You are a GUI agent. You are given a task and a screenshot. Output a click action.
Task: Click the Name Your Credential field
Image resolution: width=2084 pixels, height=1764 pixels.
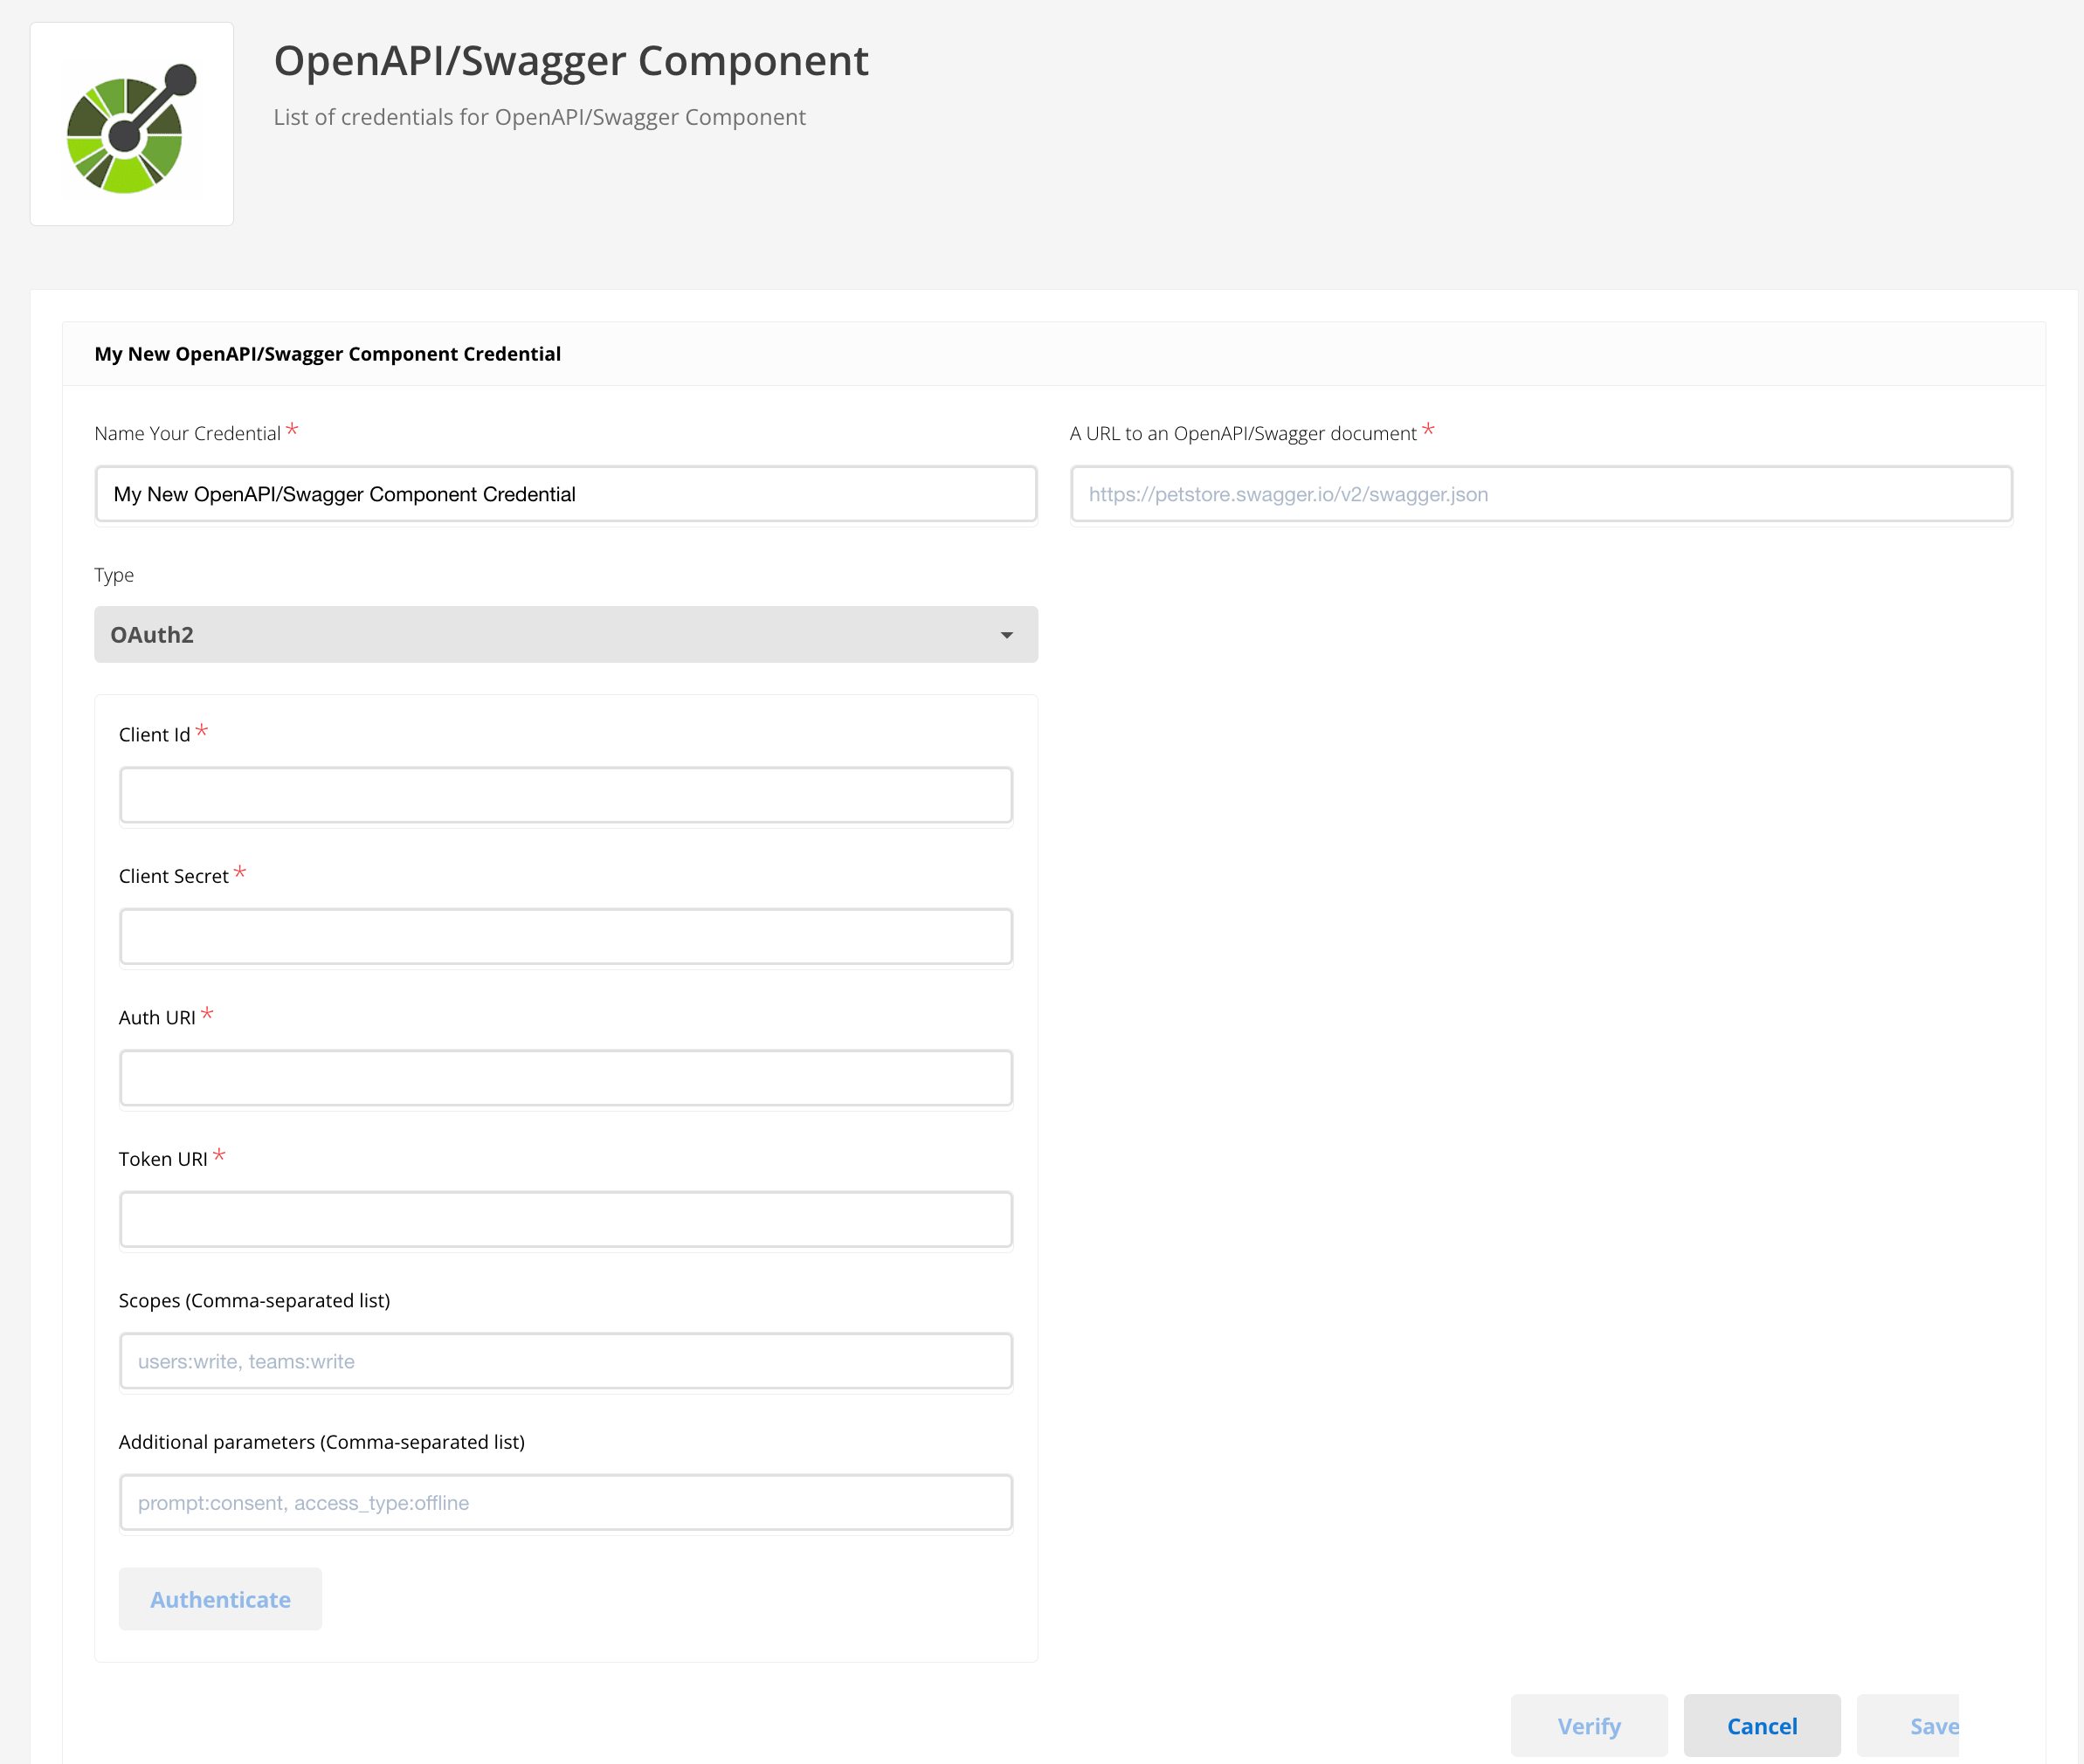click(x=566, y=494)
